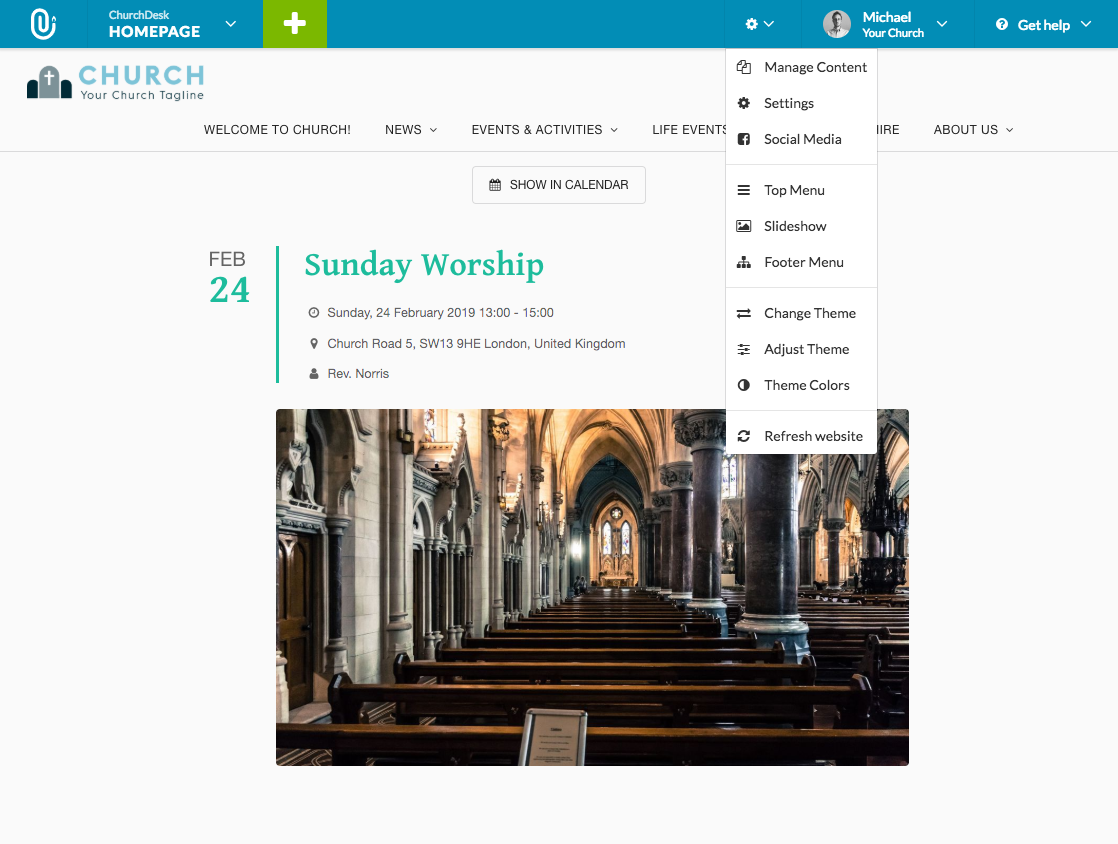Click the SHOW IN CALENDAR button
Image resolution: width=1118 pixels, height=844 pixels.
click(x=558, y=184)
